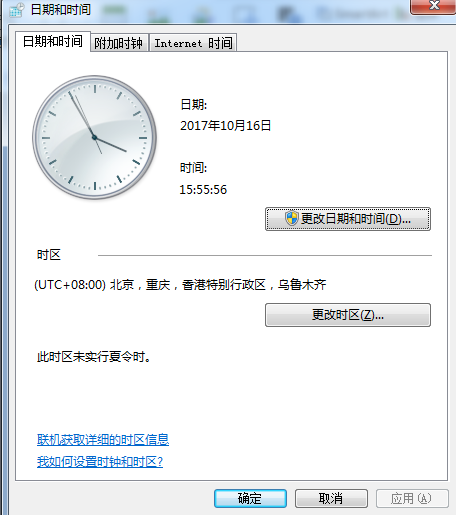Viewport: 456px width, 515px height.
Task: Open help link 我如何设置时钟和时区?
Action: tap(100, 462)
